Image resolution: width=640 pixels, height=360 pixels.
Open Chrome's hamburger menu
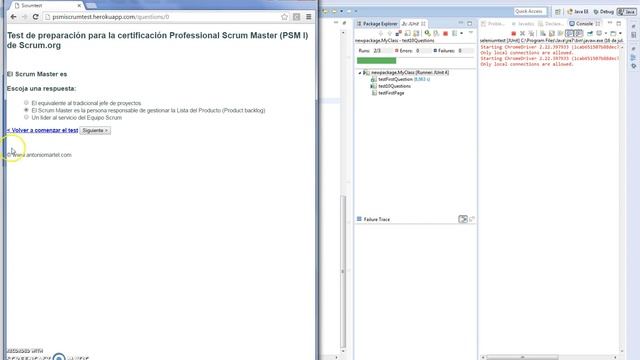(x=309, y=17)
